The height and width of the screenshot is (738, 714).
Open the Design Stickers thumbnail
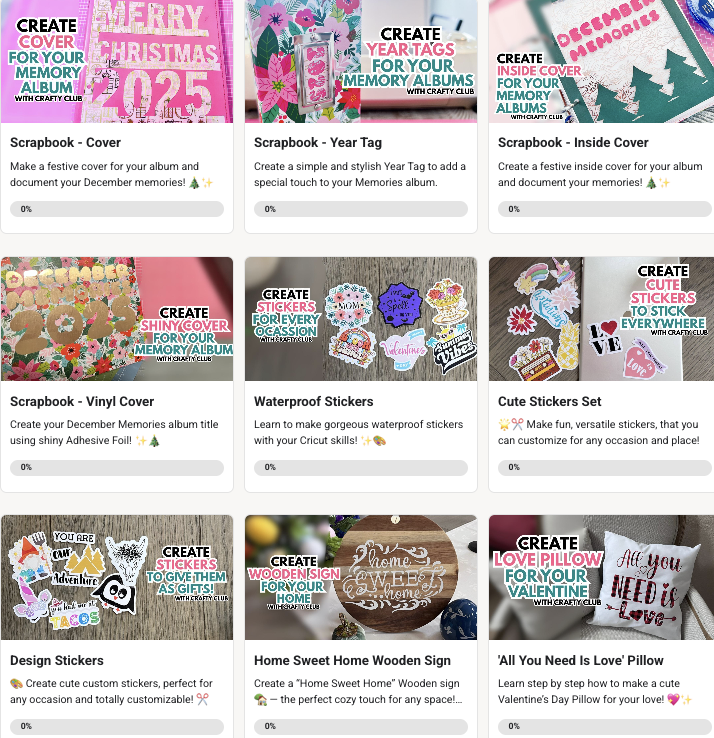pyautogui.click(x=117, y=578)
